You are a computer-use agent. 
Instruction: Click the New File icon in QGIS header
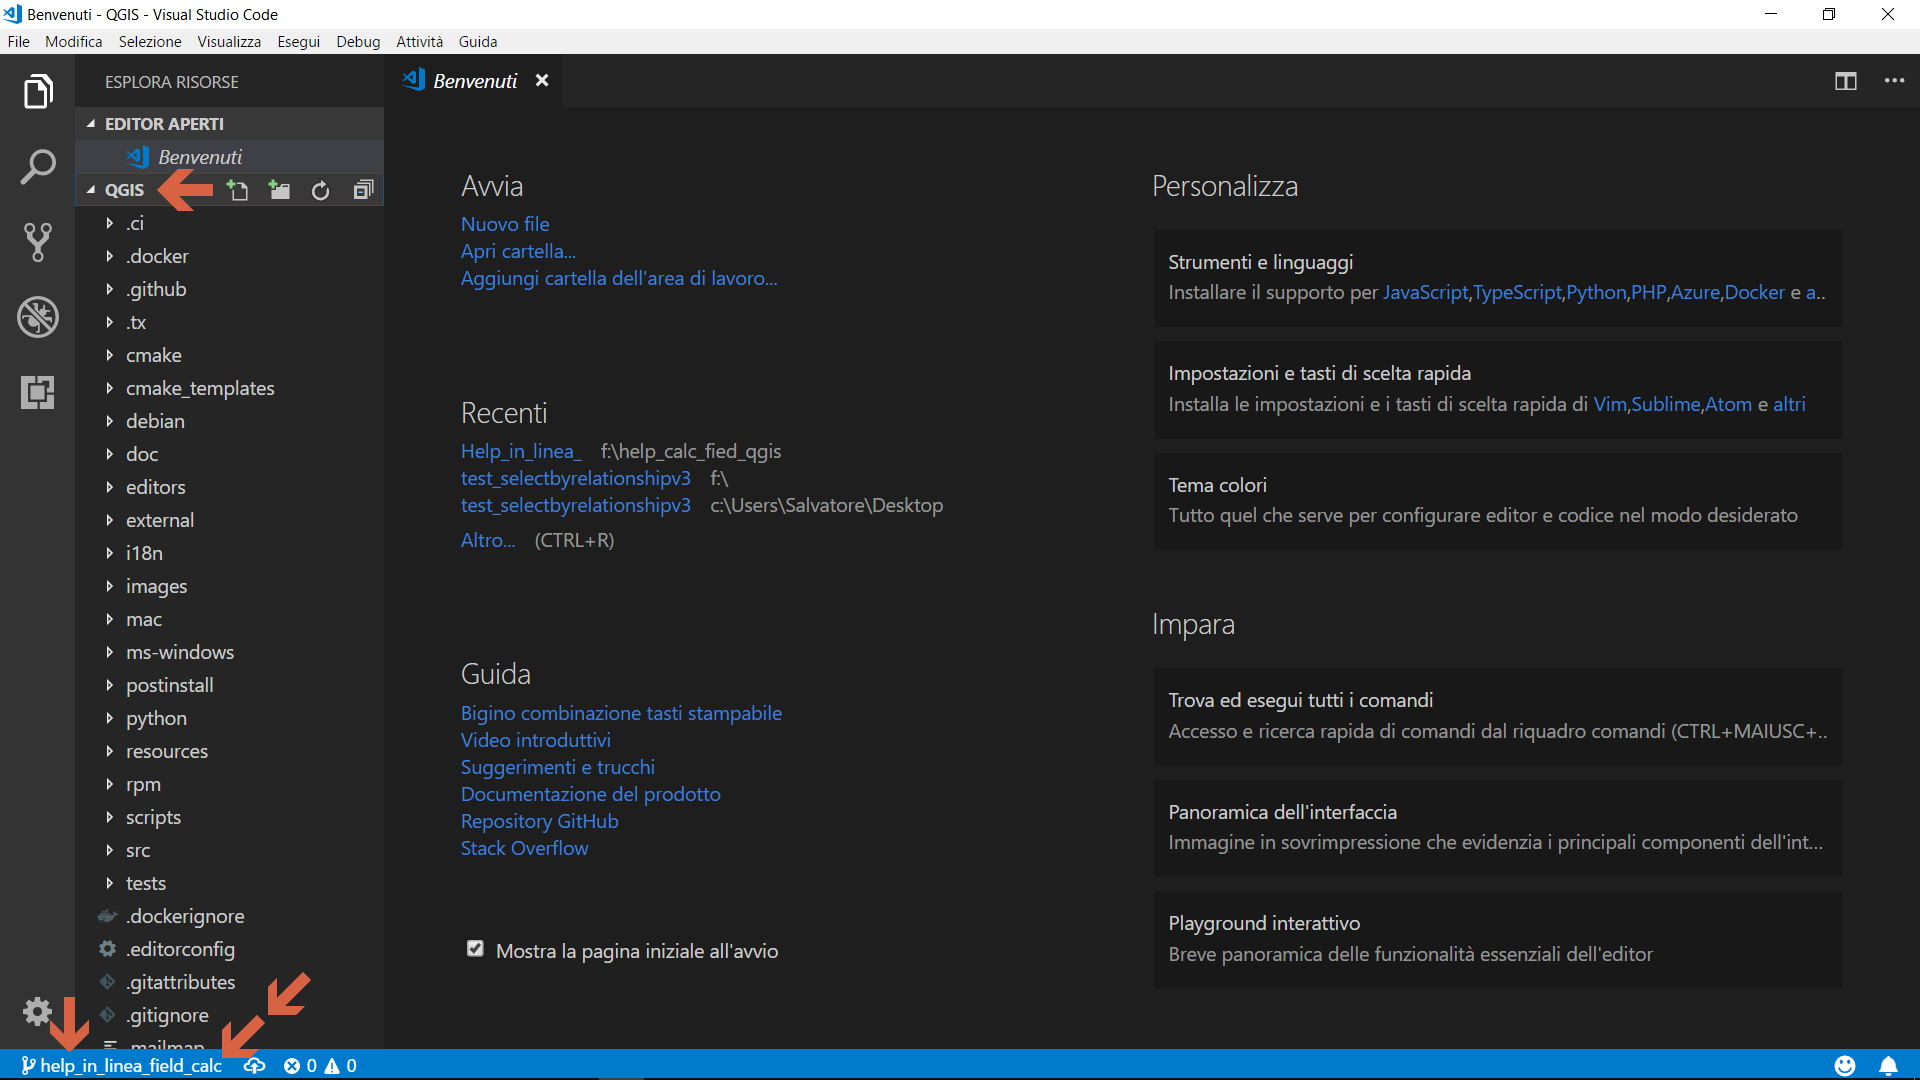click(238, 190)
